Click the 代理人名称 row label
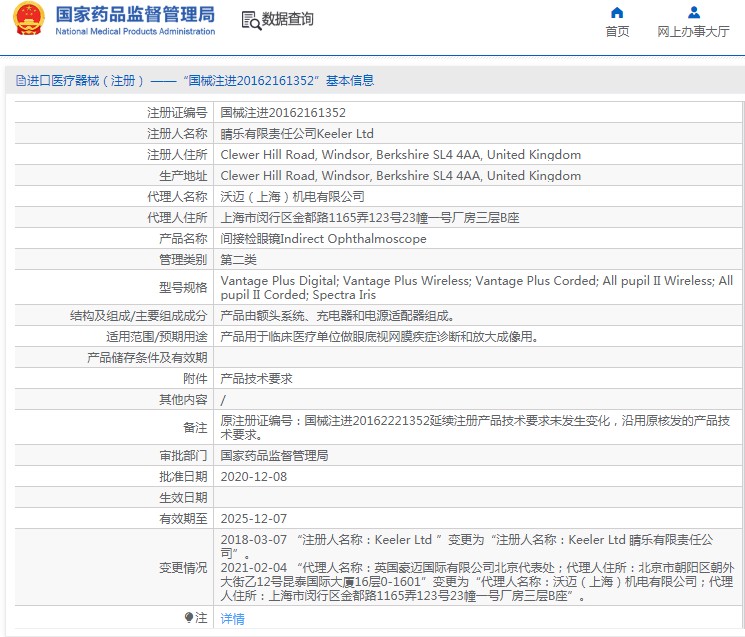The width and height of the screenshot is (745, 637). click(177, 197)
